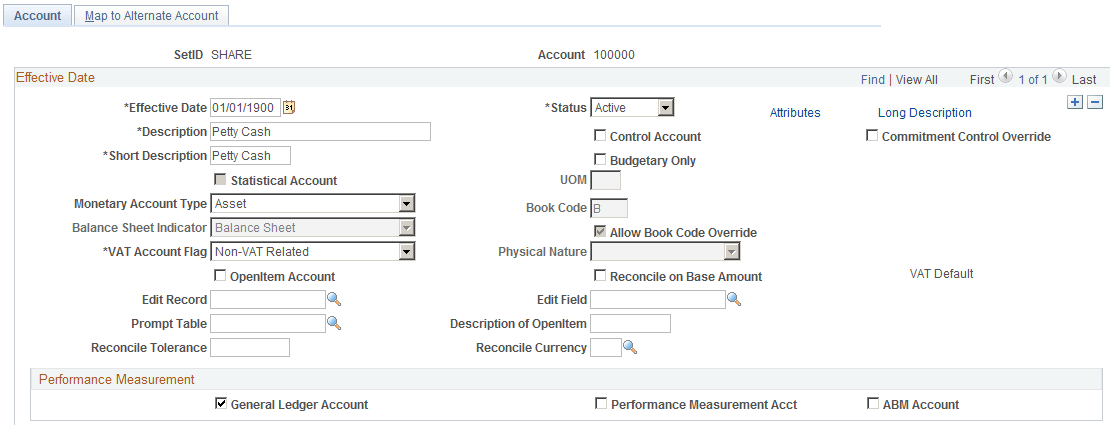The width and height of the screenshot is (1110, 425).
Task: Open the Long Description link
Action: (x=925, y=113)
